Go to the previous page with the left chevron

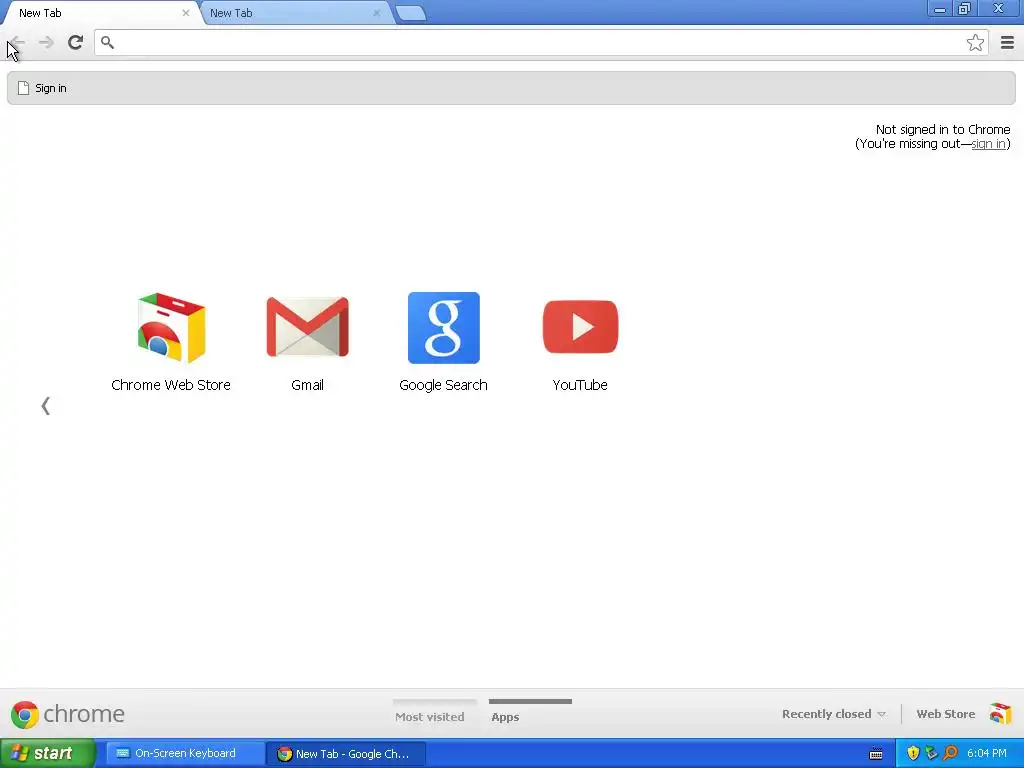[45, 406]
